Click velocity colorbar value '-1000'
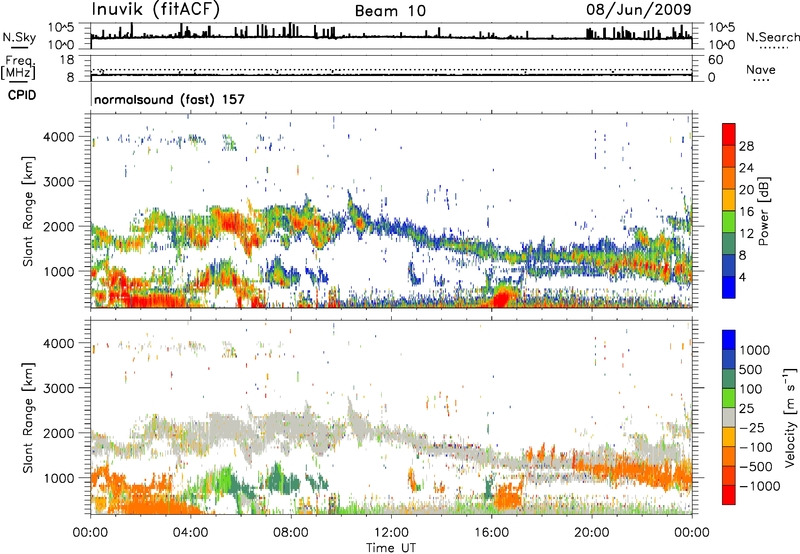 (x=759, y=486)
